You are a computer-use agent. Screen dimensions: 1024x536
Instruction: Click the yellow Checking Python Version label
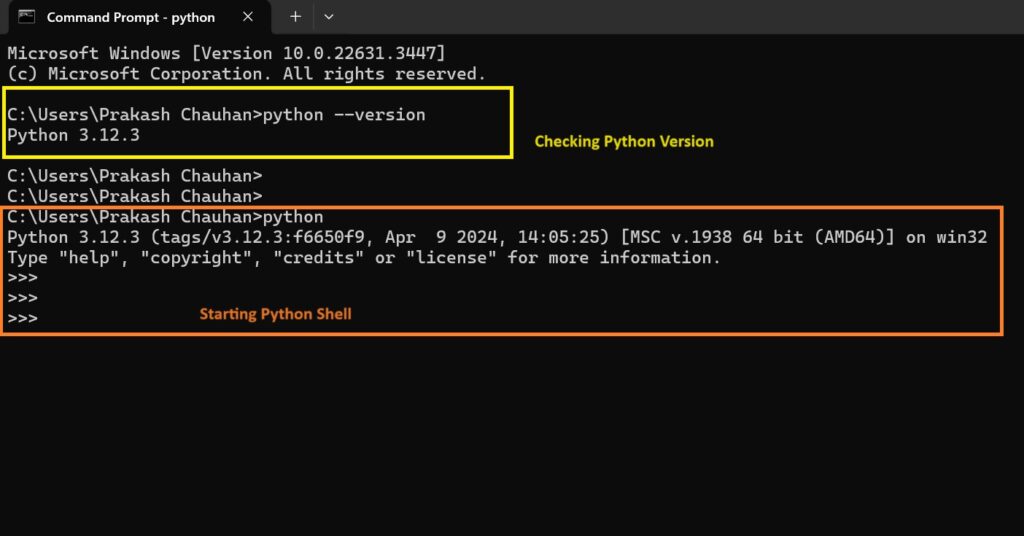(624, 142)
